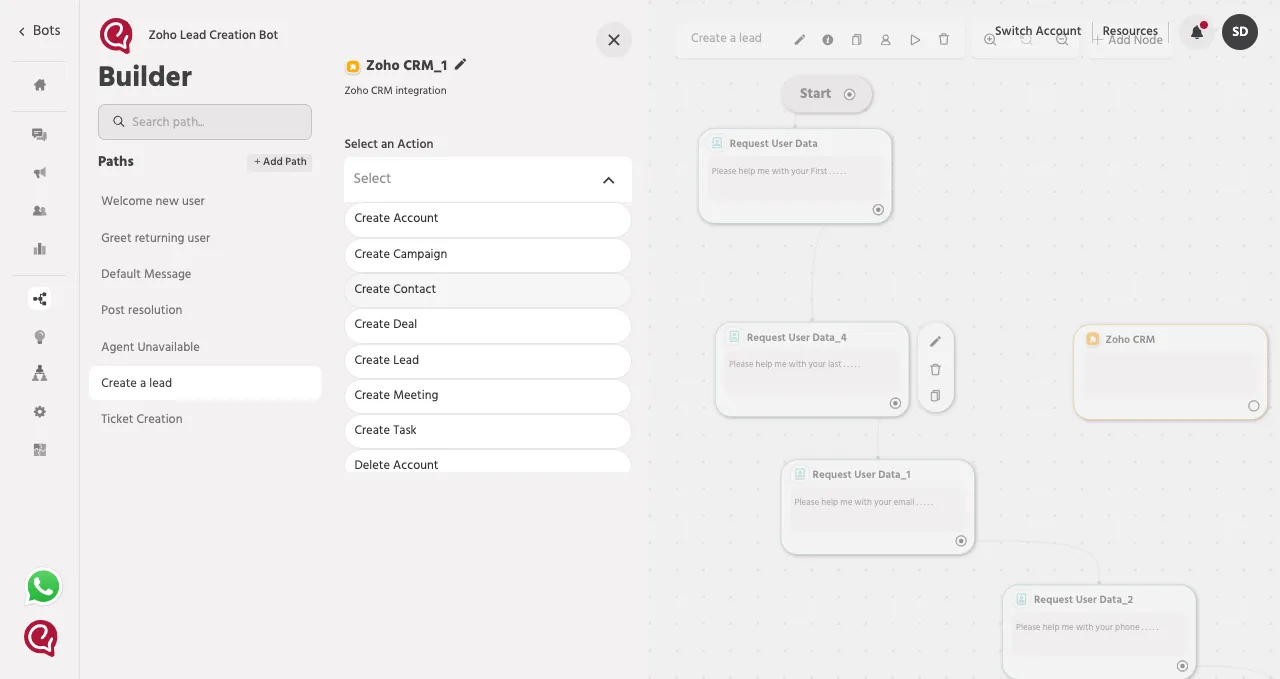The width and height of the screenshot is (1280, 679).
Task: Open Resources
Action: click(x=1130, y=31)
